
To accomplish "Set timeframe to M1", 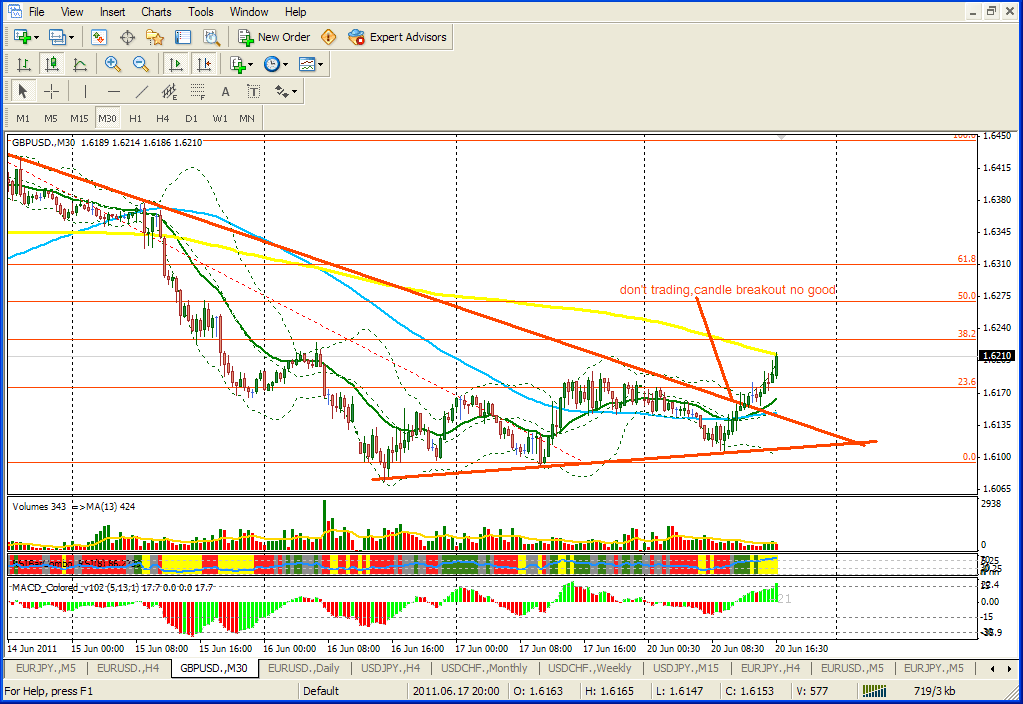I will 23,118.
